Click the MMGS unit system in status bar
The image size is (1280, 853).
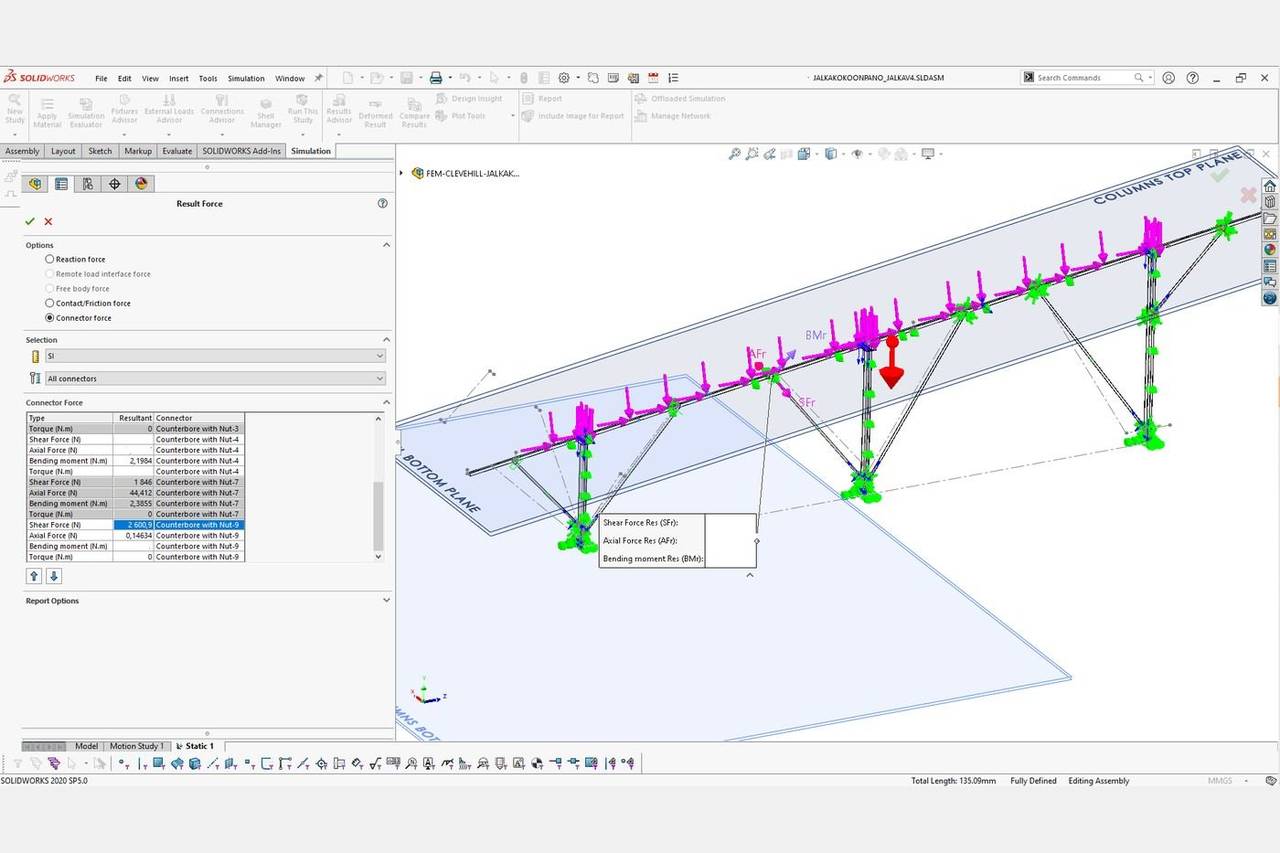1219,781
